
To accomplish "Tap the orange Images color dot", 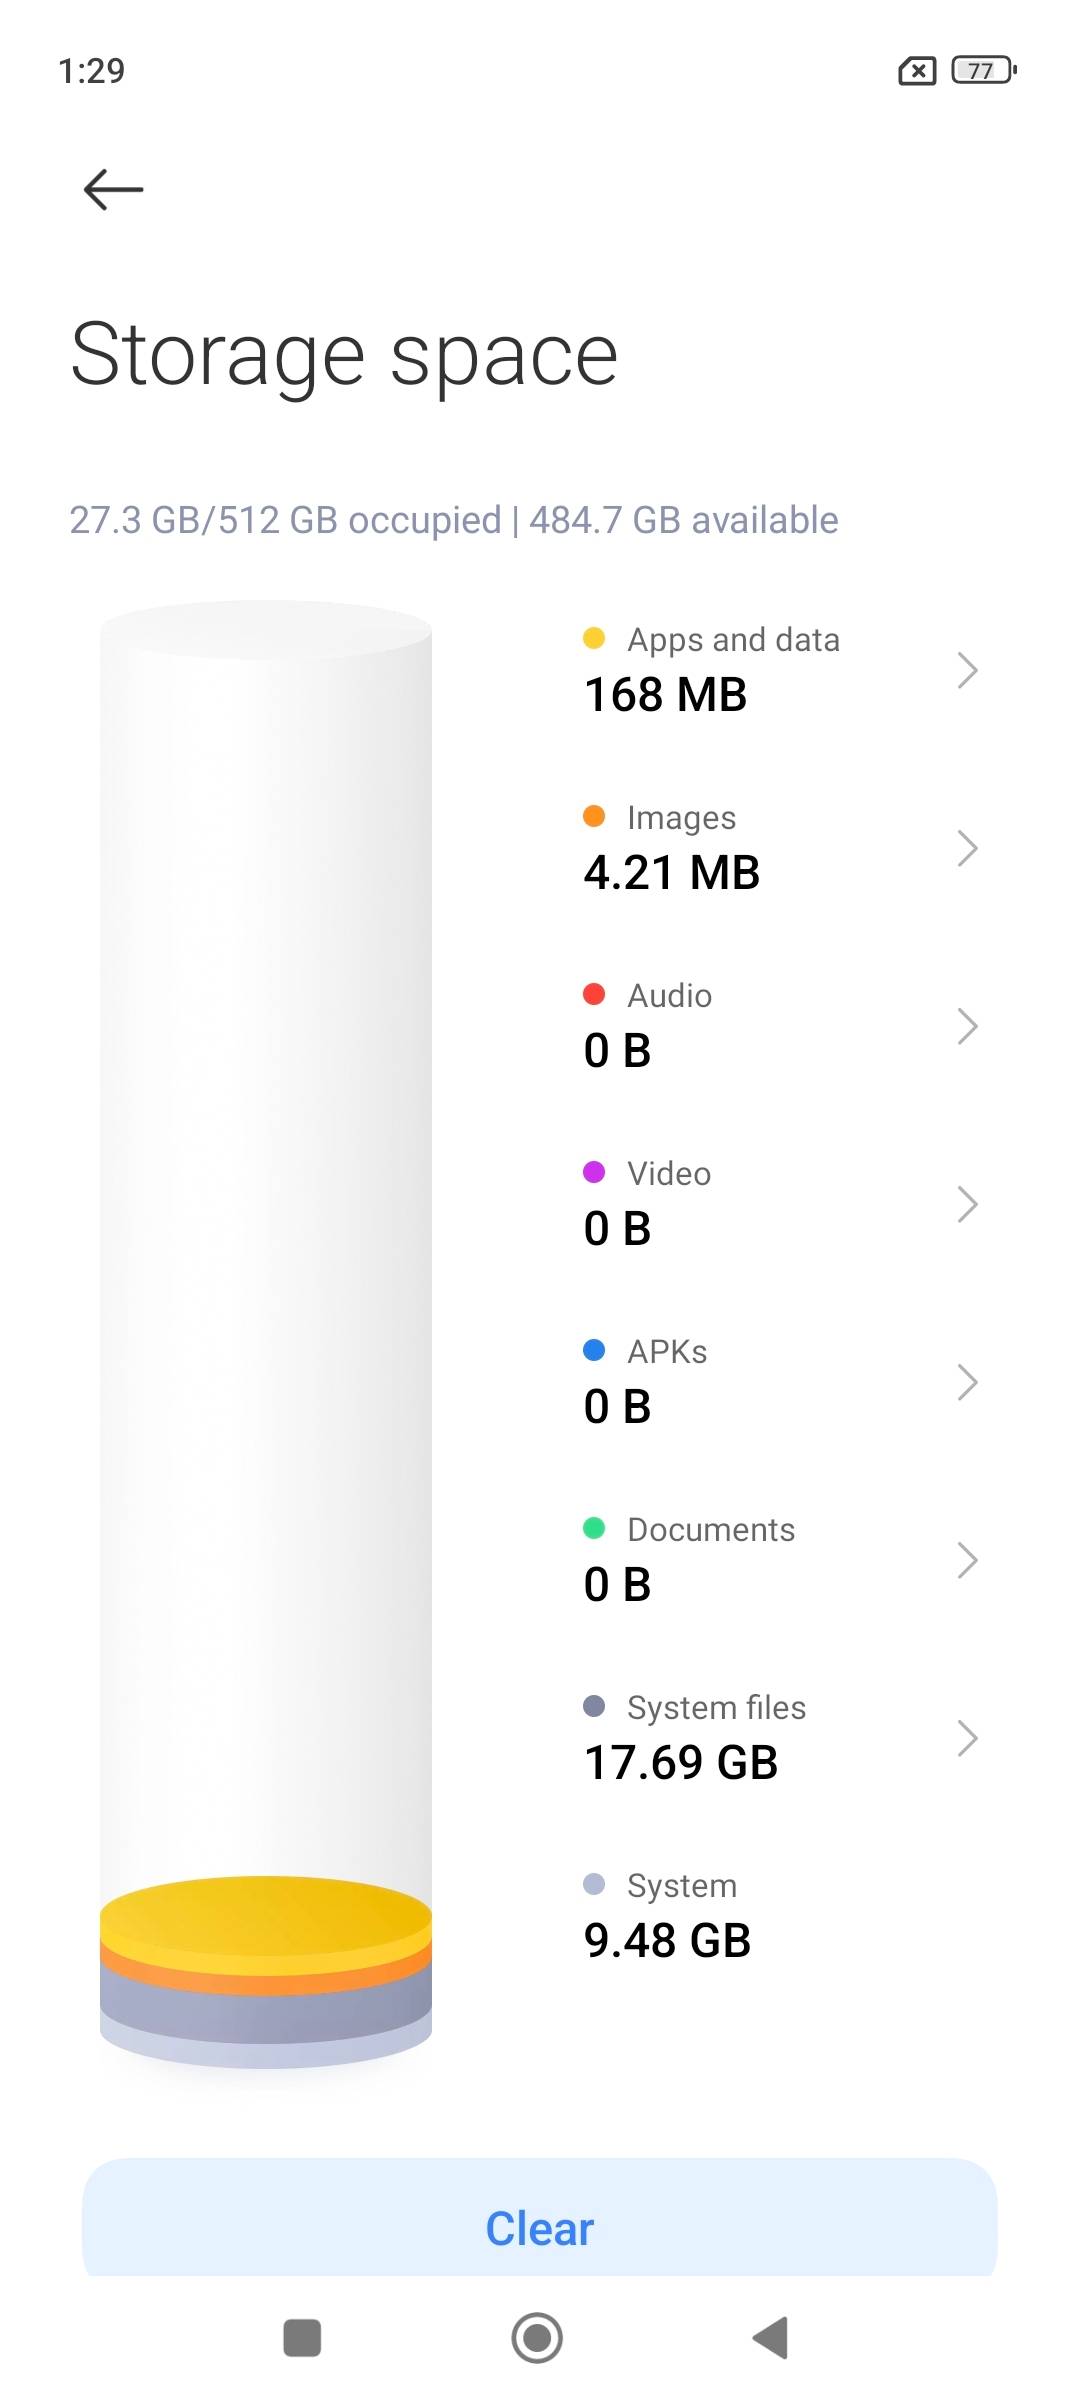I will [594, 816].
